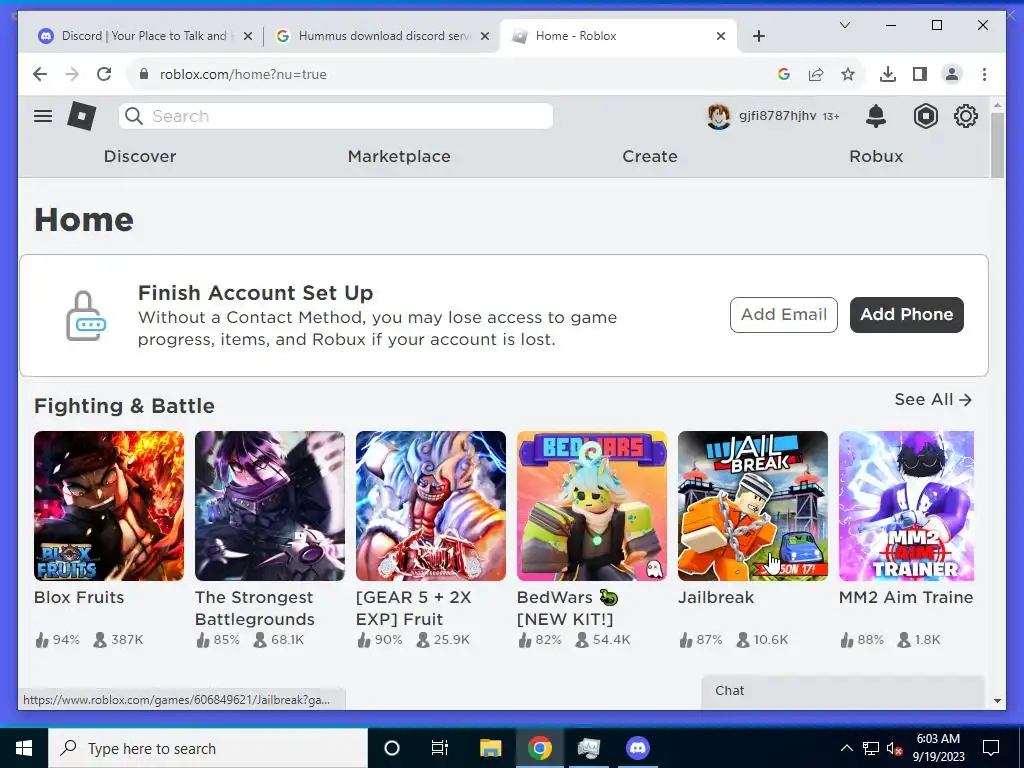Switch to Hummus download discord tab

(x=383, y=36)
